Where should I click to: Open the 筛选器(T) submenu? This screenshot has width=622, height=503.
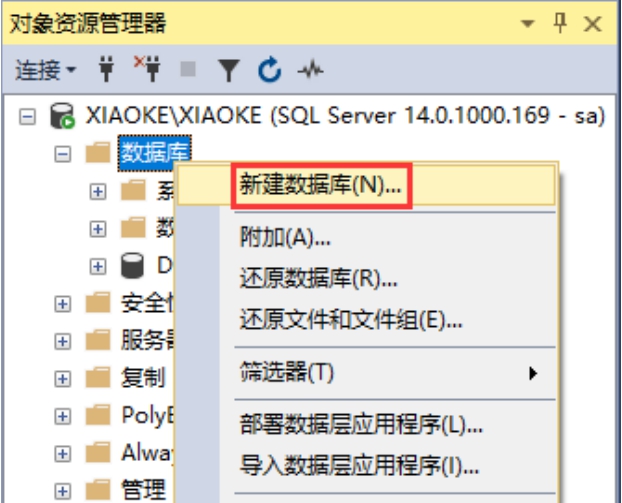coord(287,372)
